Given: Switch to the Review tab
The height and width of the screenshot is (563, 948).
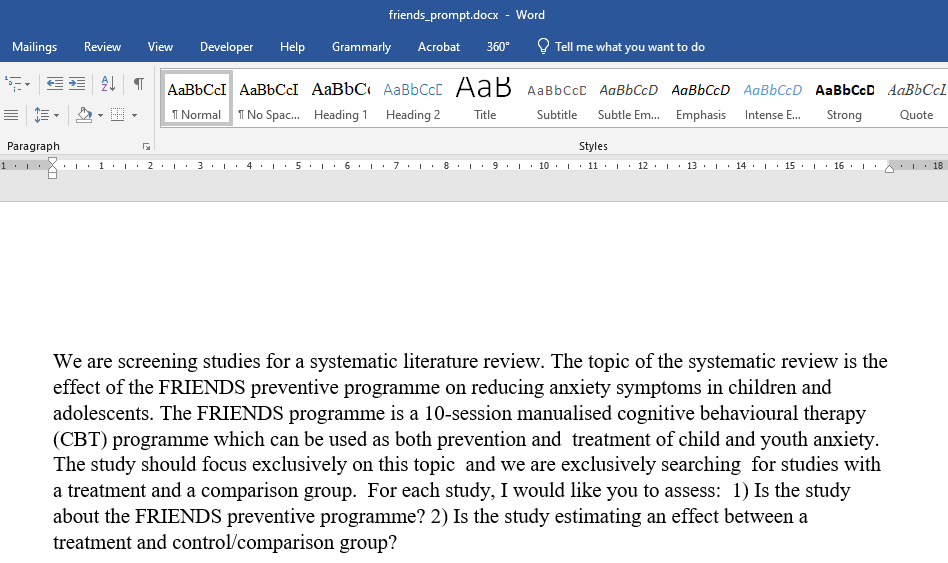Looking at the screenshot, I should pyautogui.click(x=102, y=47).
